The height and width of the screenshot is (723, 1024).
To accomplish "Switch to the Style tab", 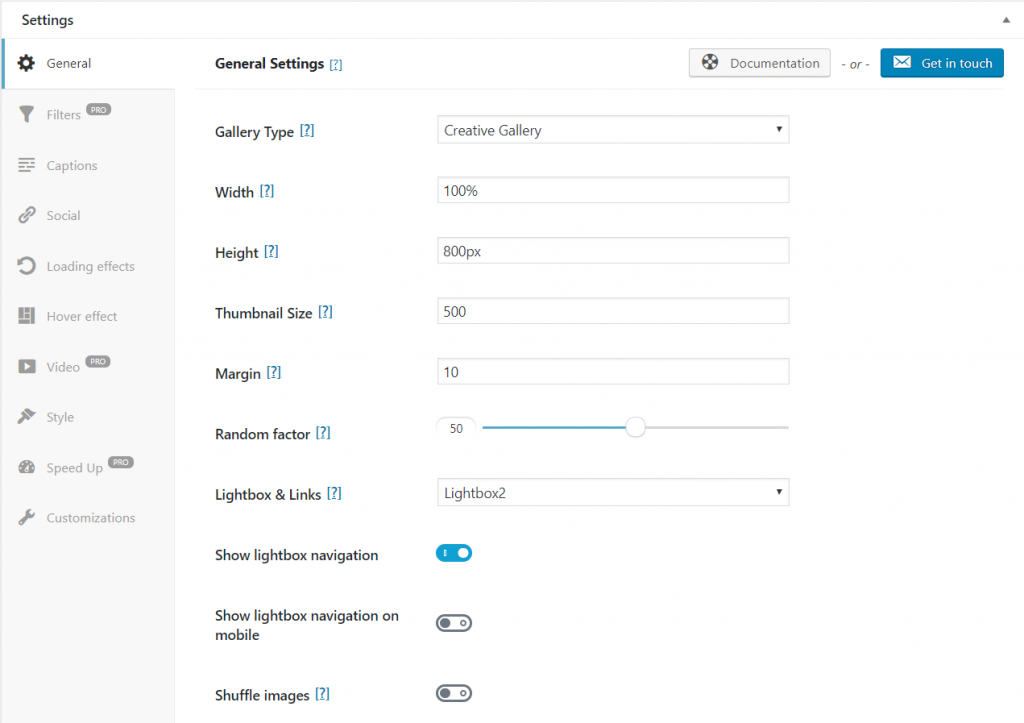I will click(89, 417).
